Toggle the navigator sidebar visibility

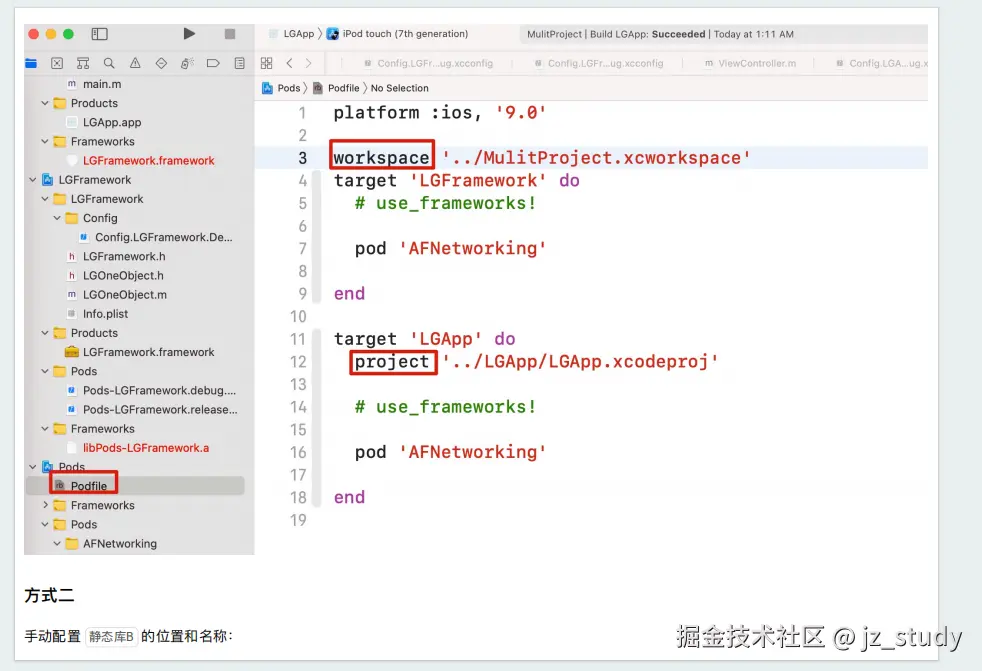pos(100,34)
